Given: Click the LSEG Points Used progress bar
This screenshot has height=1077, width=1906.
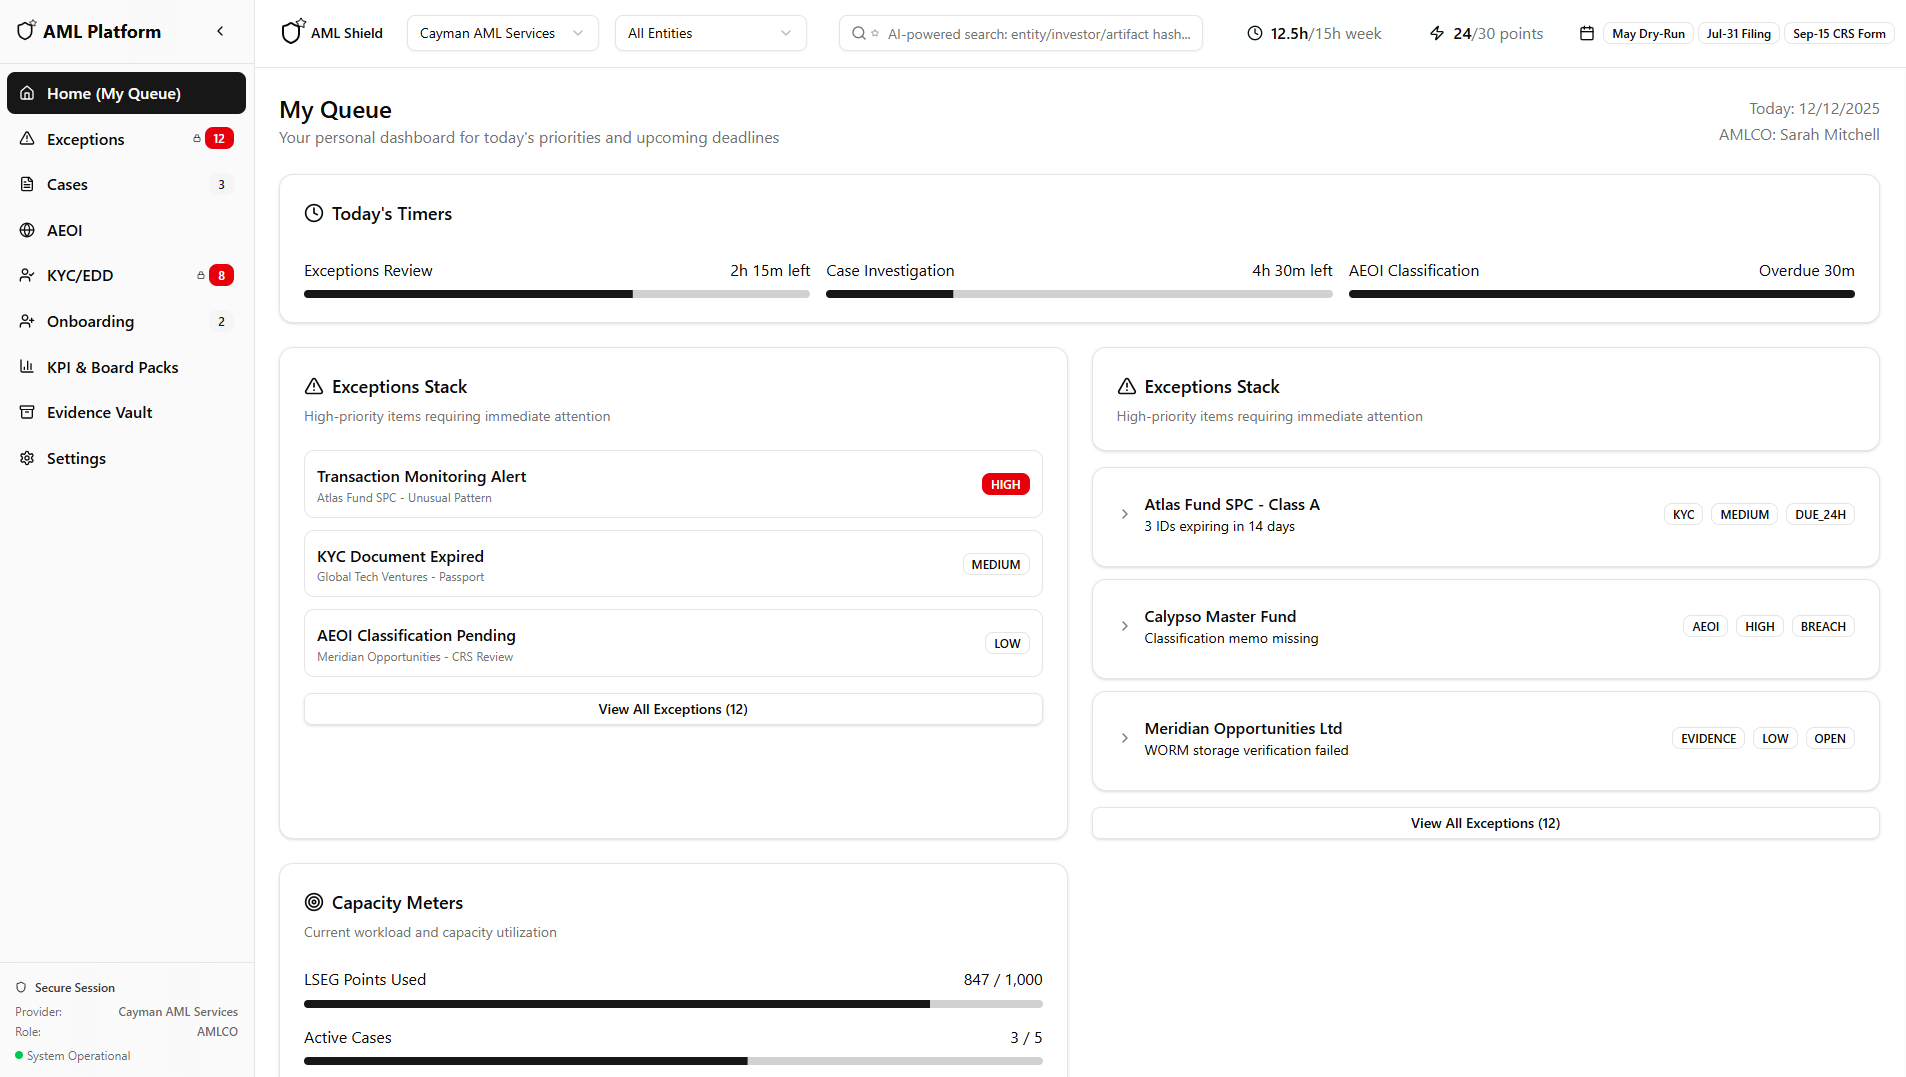Looking at the screenshot, I should click(672, 1004).
